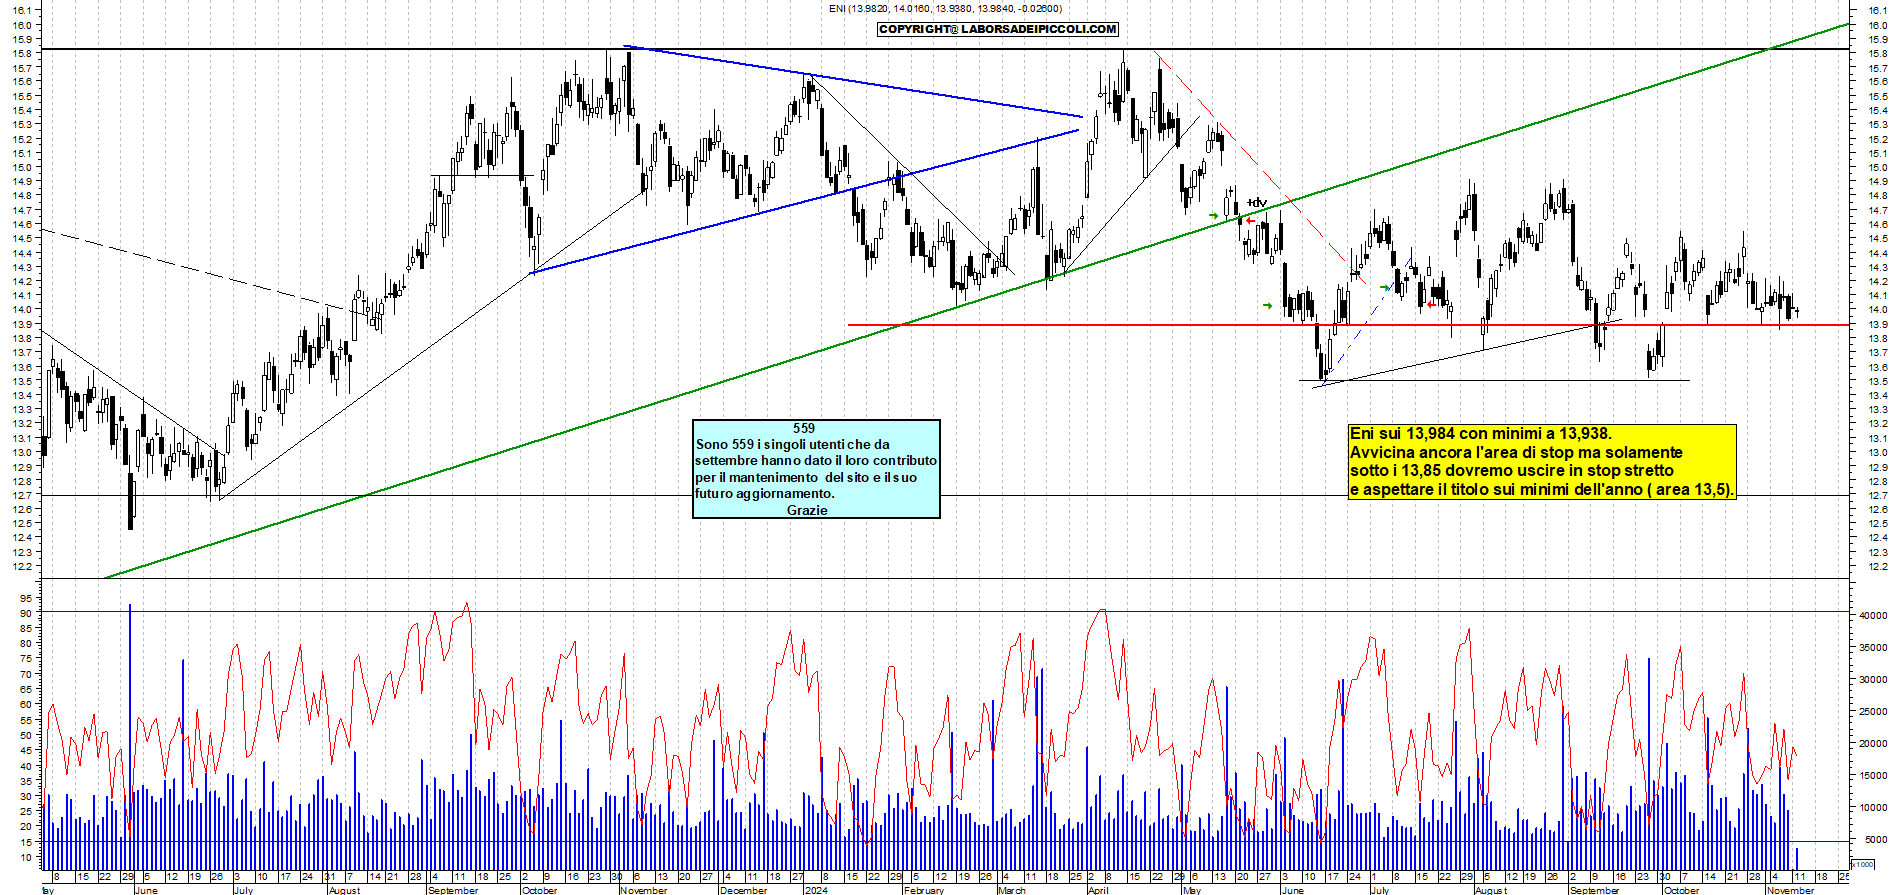The width and height of the screenshot is (1890, 895).
Task: Click the '2024' year label on time axis
Action: (x=816, y=890)
